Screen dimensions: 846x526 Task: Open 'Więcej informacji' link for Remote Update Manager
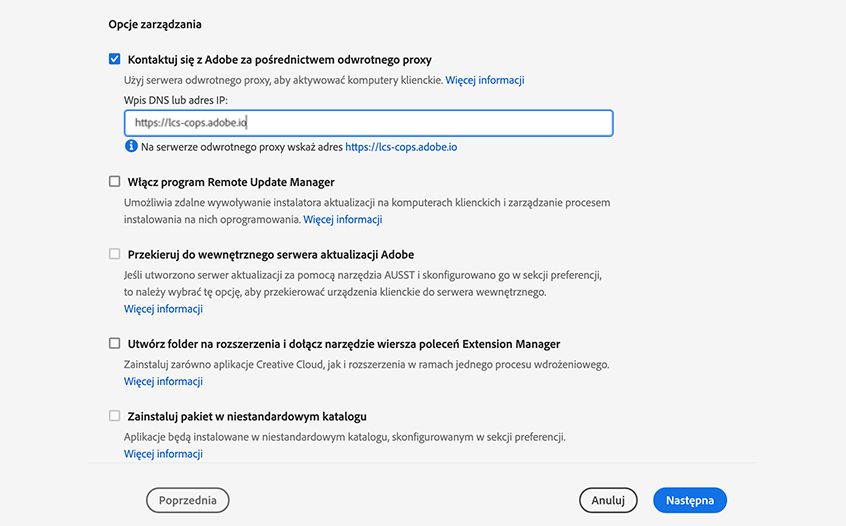point(343,219)
